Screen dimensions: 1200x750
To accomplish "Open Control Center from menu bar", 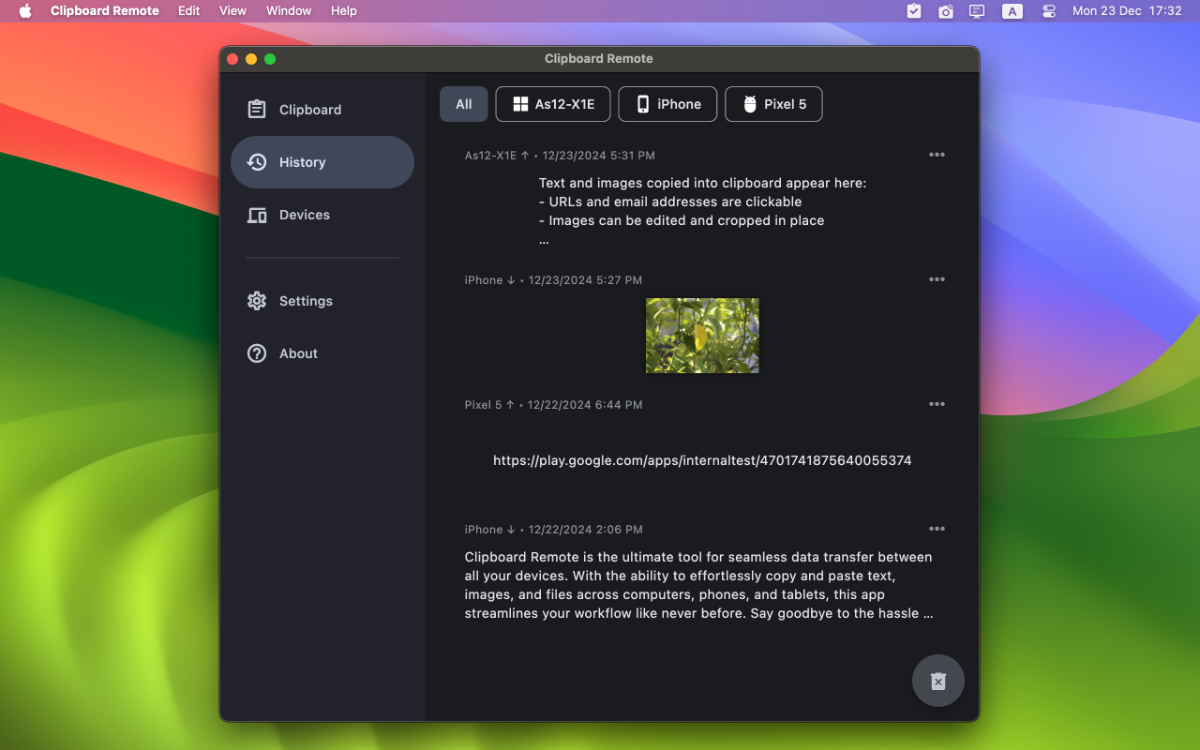I will tap(1049, 11).
